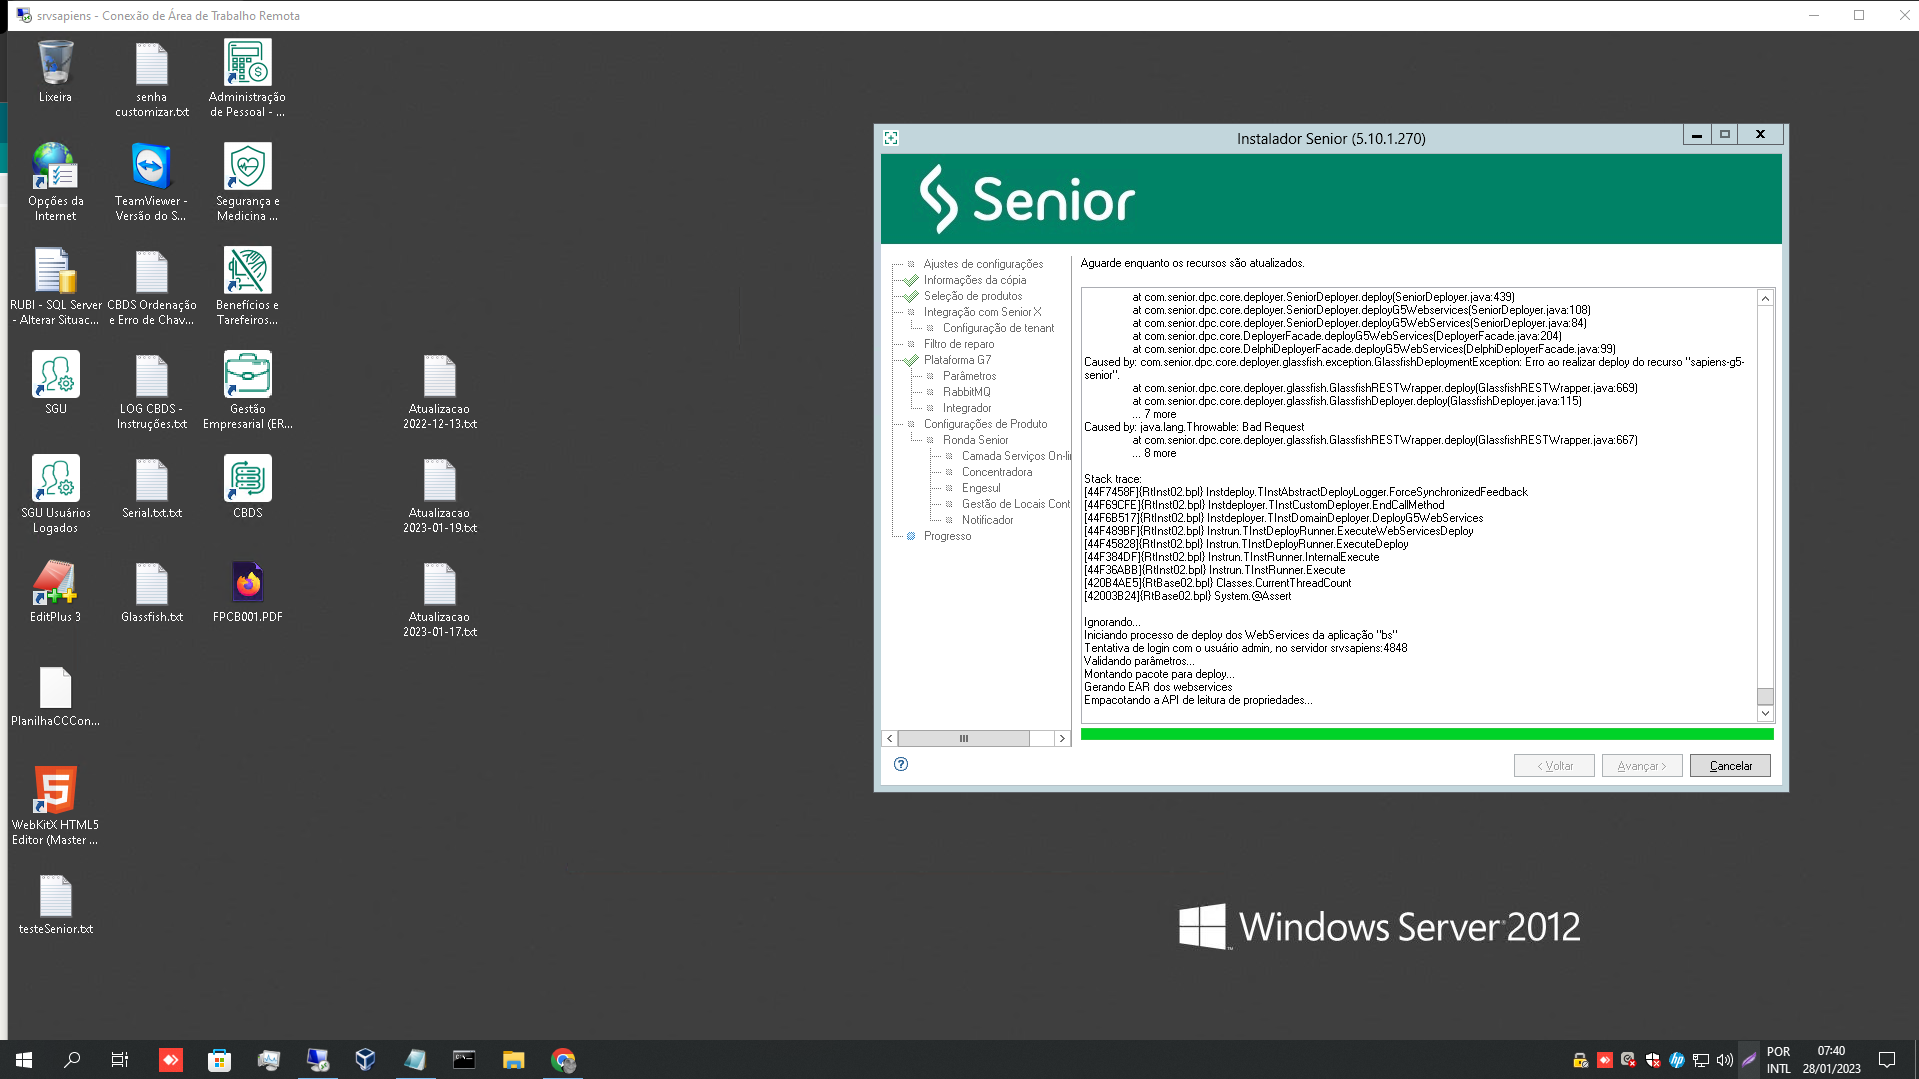The width and height of the screenshot is (1919, 1079).
Task: Open Benefícios e Tarefeiros shortcut
Action: click(x=247, y=287)
